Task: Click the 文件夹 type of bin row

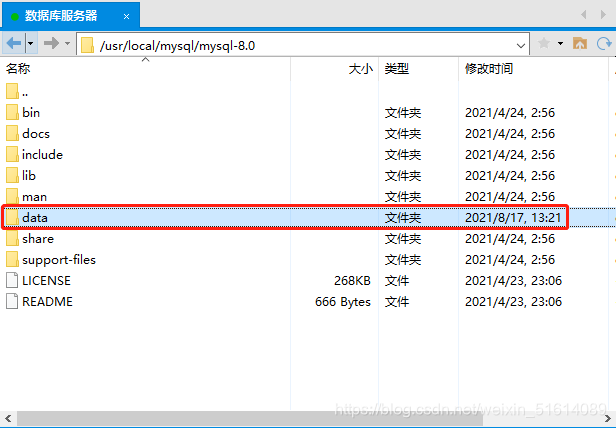Action: (403, 113)
